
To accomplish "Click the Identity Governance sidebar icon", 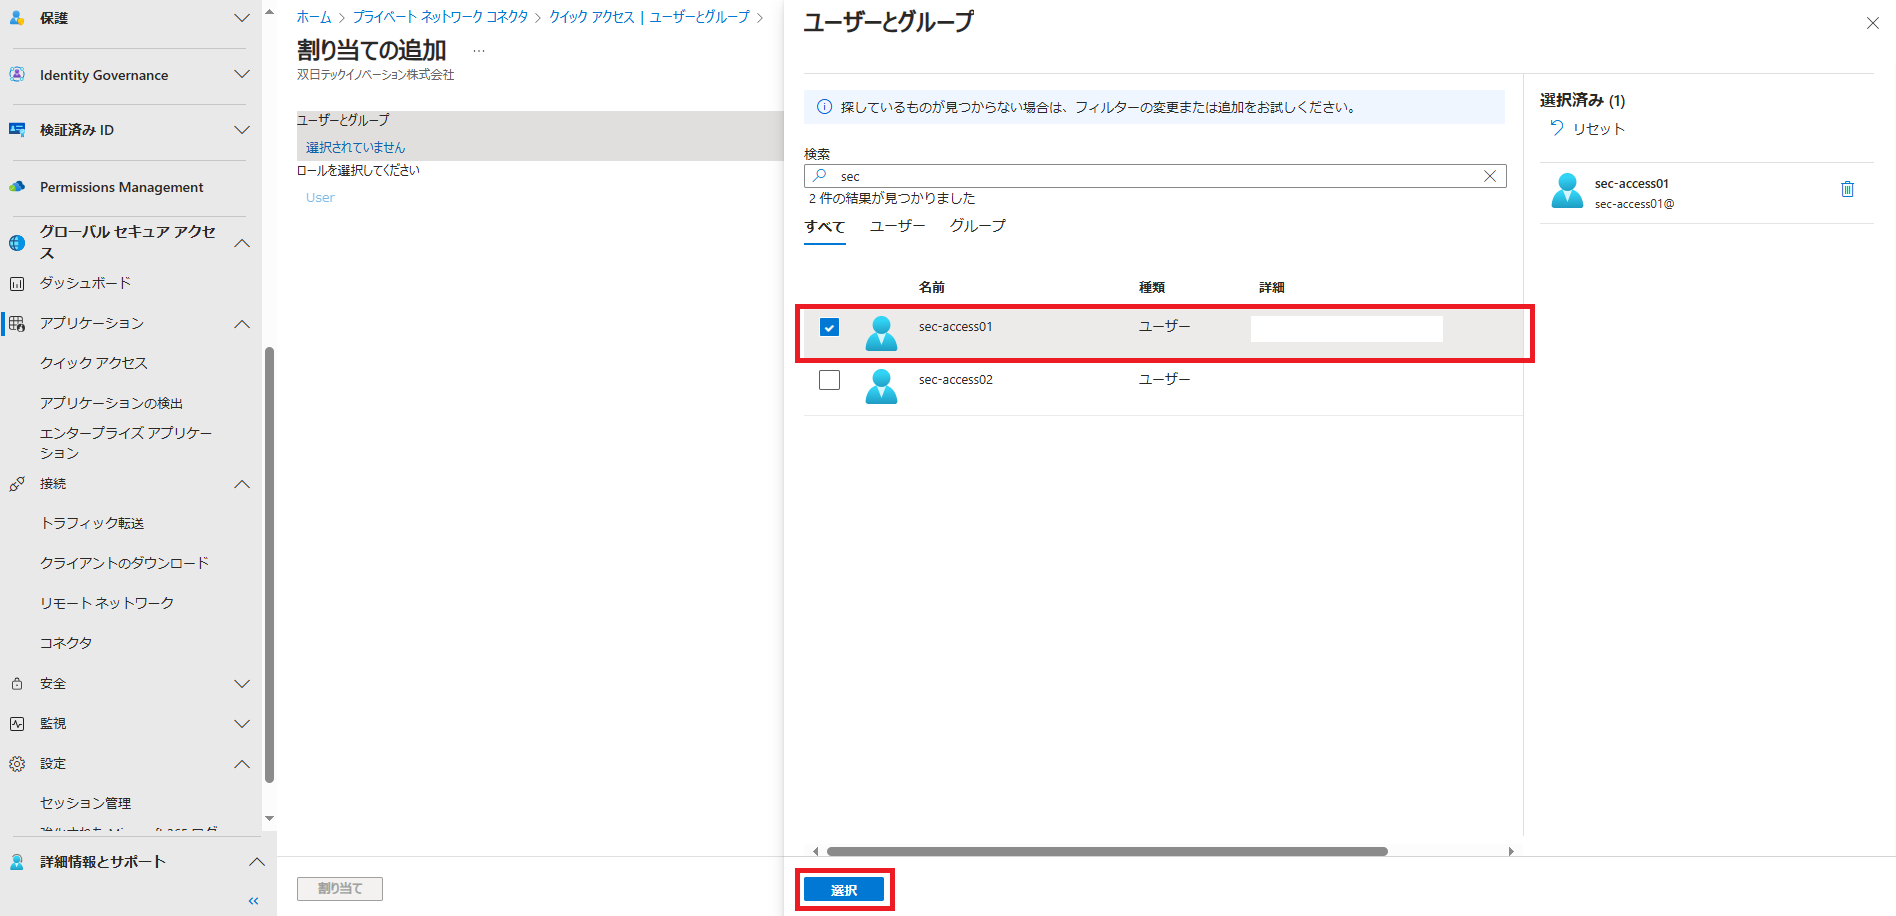I will 17,75.
